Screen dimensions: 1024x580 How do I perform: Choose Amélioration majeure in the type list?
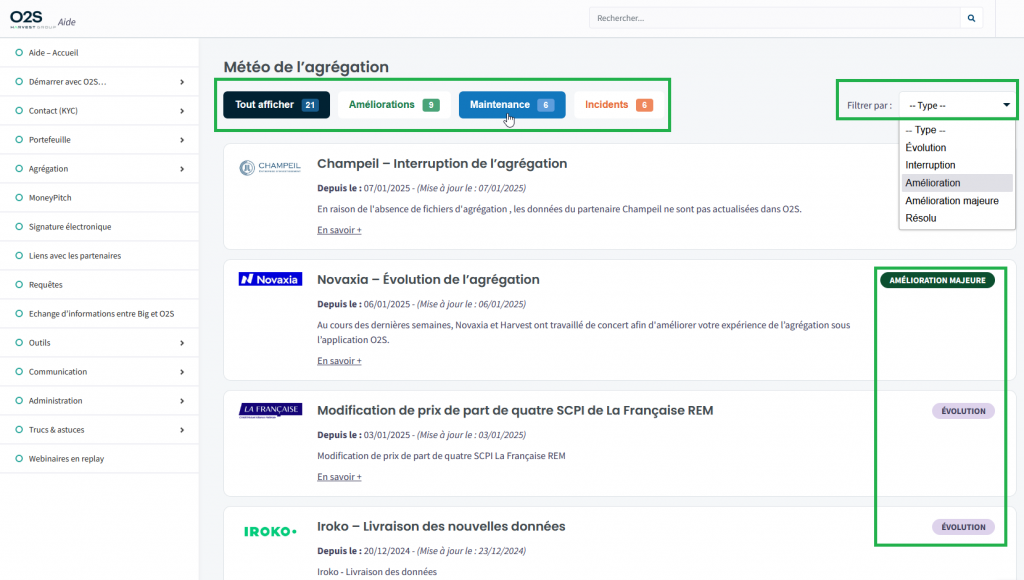click(951, 200)
